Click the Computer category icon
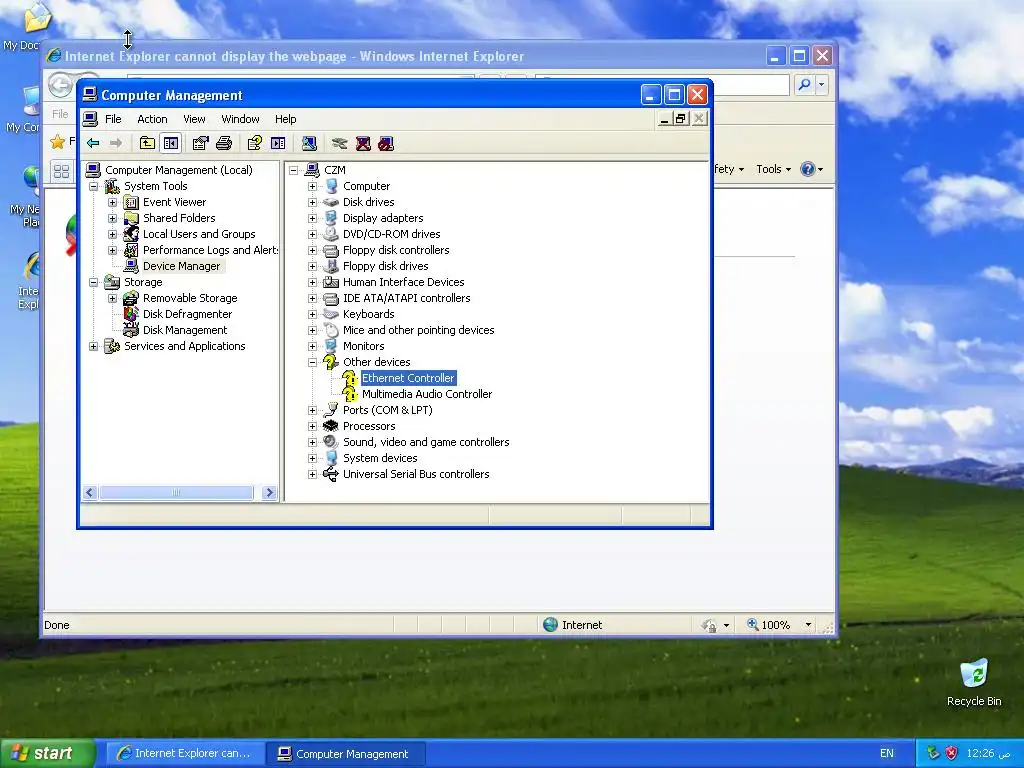Viewport: 1024px width, 768px height. click(x=331, y=186)
